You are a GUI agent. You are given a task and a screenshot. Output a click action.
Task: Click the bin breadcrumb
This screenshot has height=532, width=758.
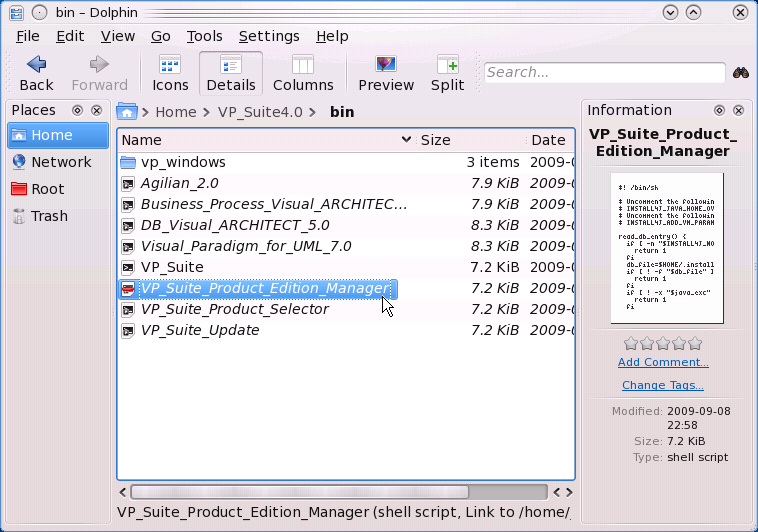pyautogui.click(x=342, y=112)
